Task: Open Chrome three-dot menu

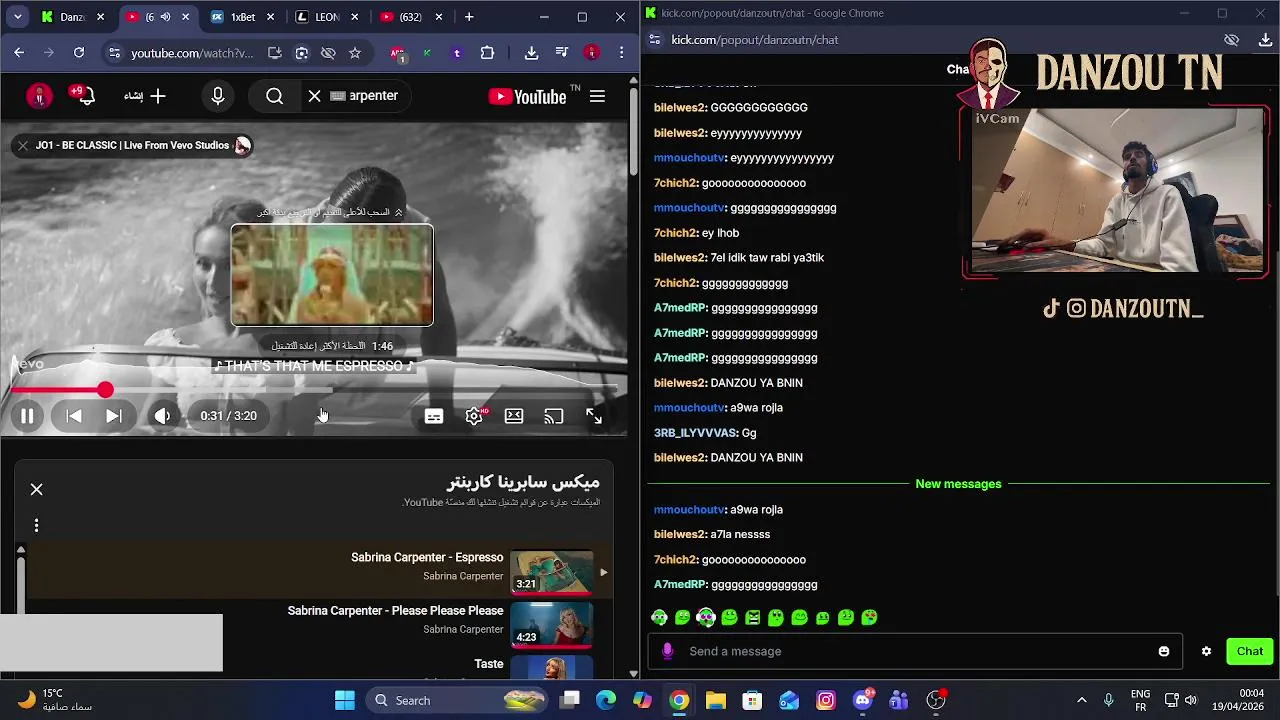Action: click(622, 53)
